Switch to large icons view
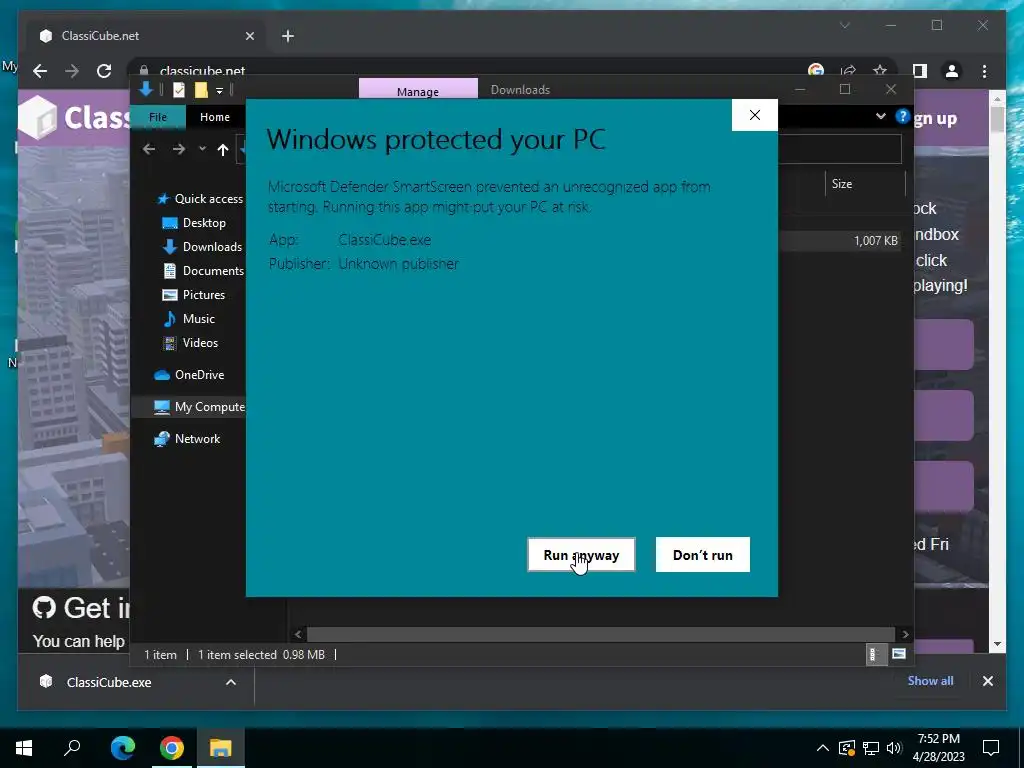 pos(899,654)
